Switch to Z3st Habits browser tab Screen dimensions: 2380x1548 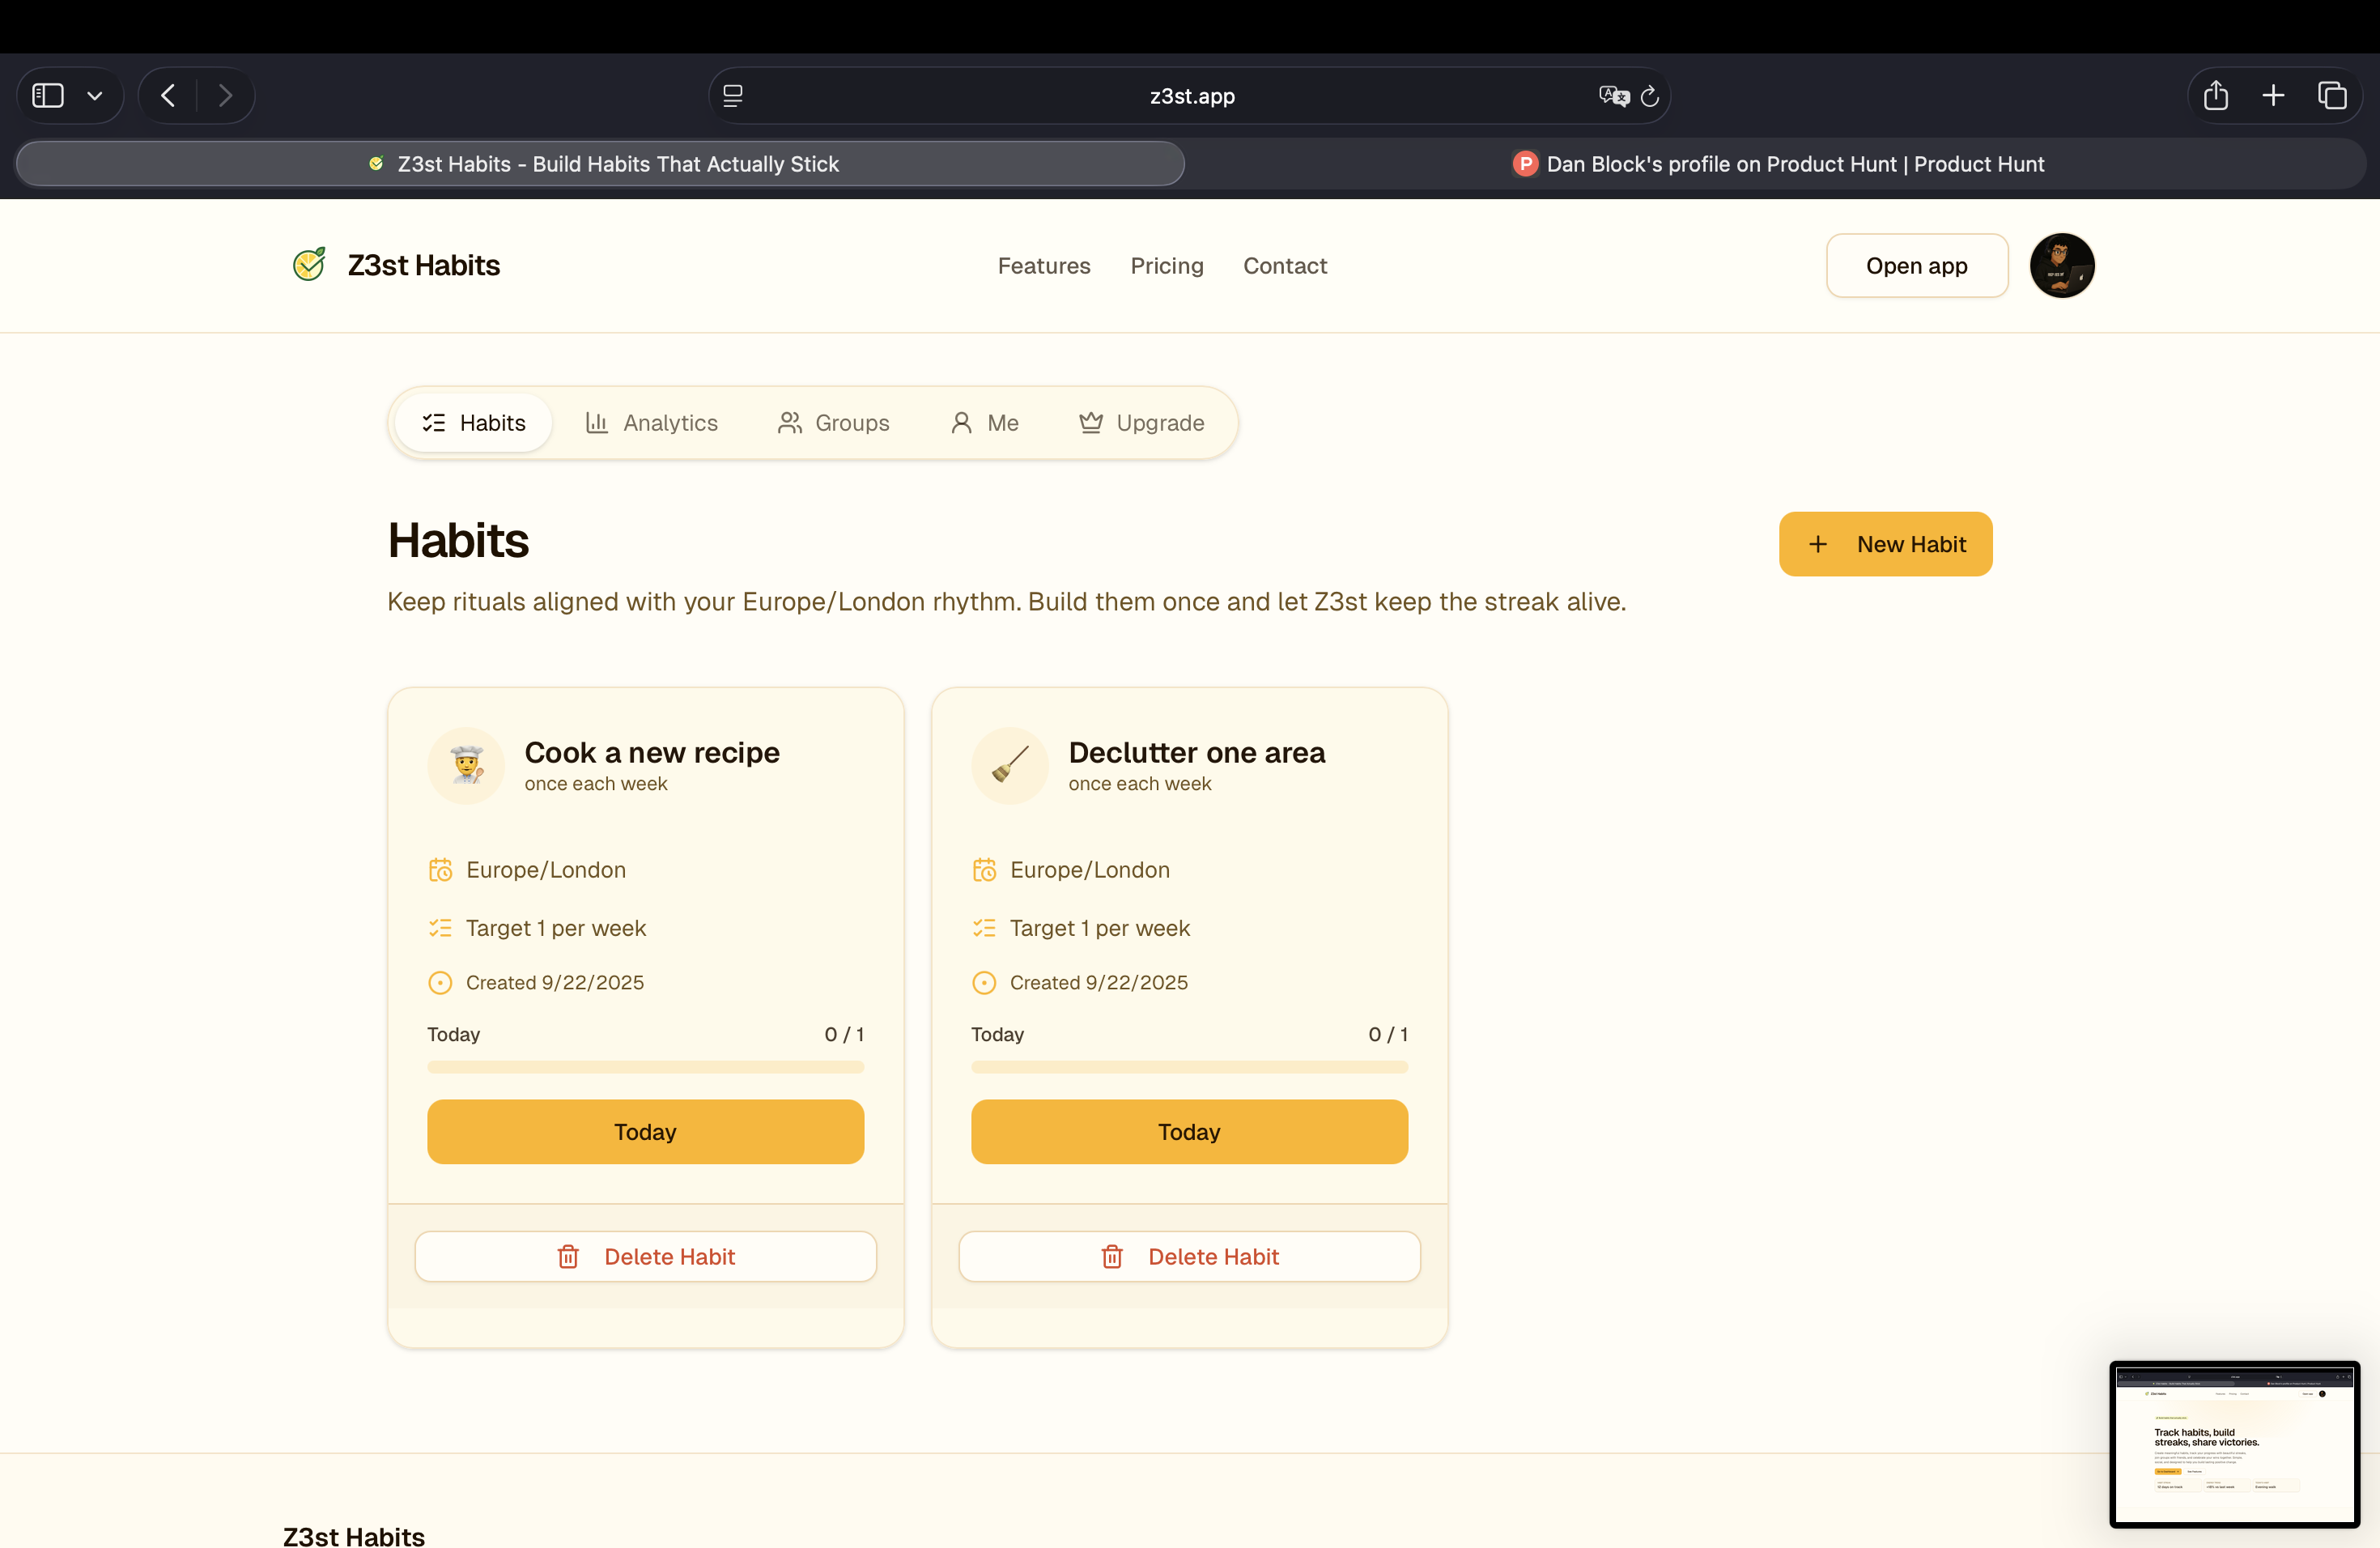pyautogui.click(x=600, y=164)
